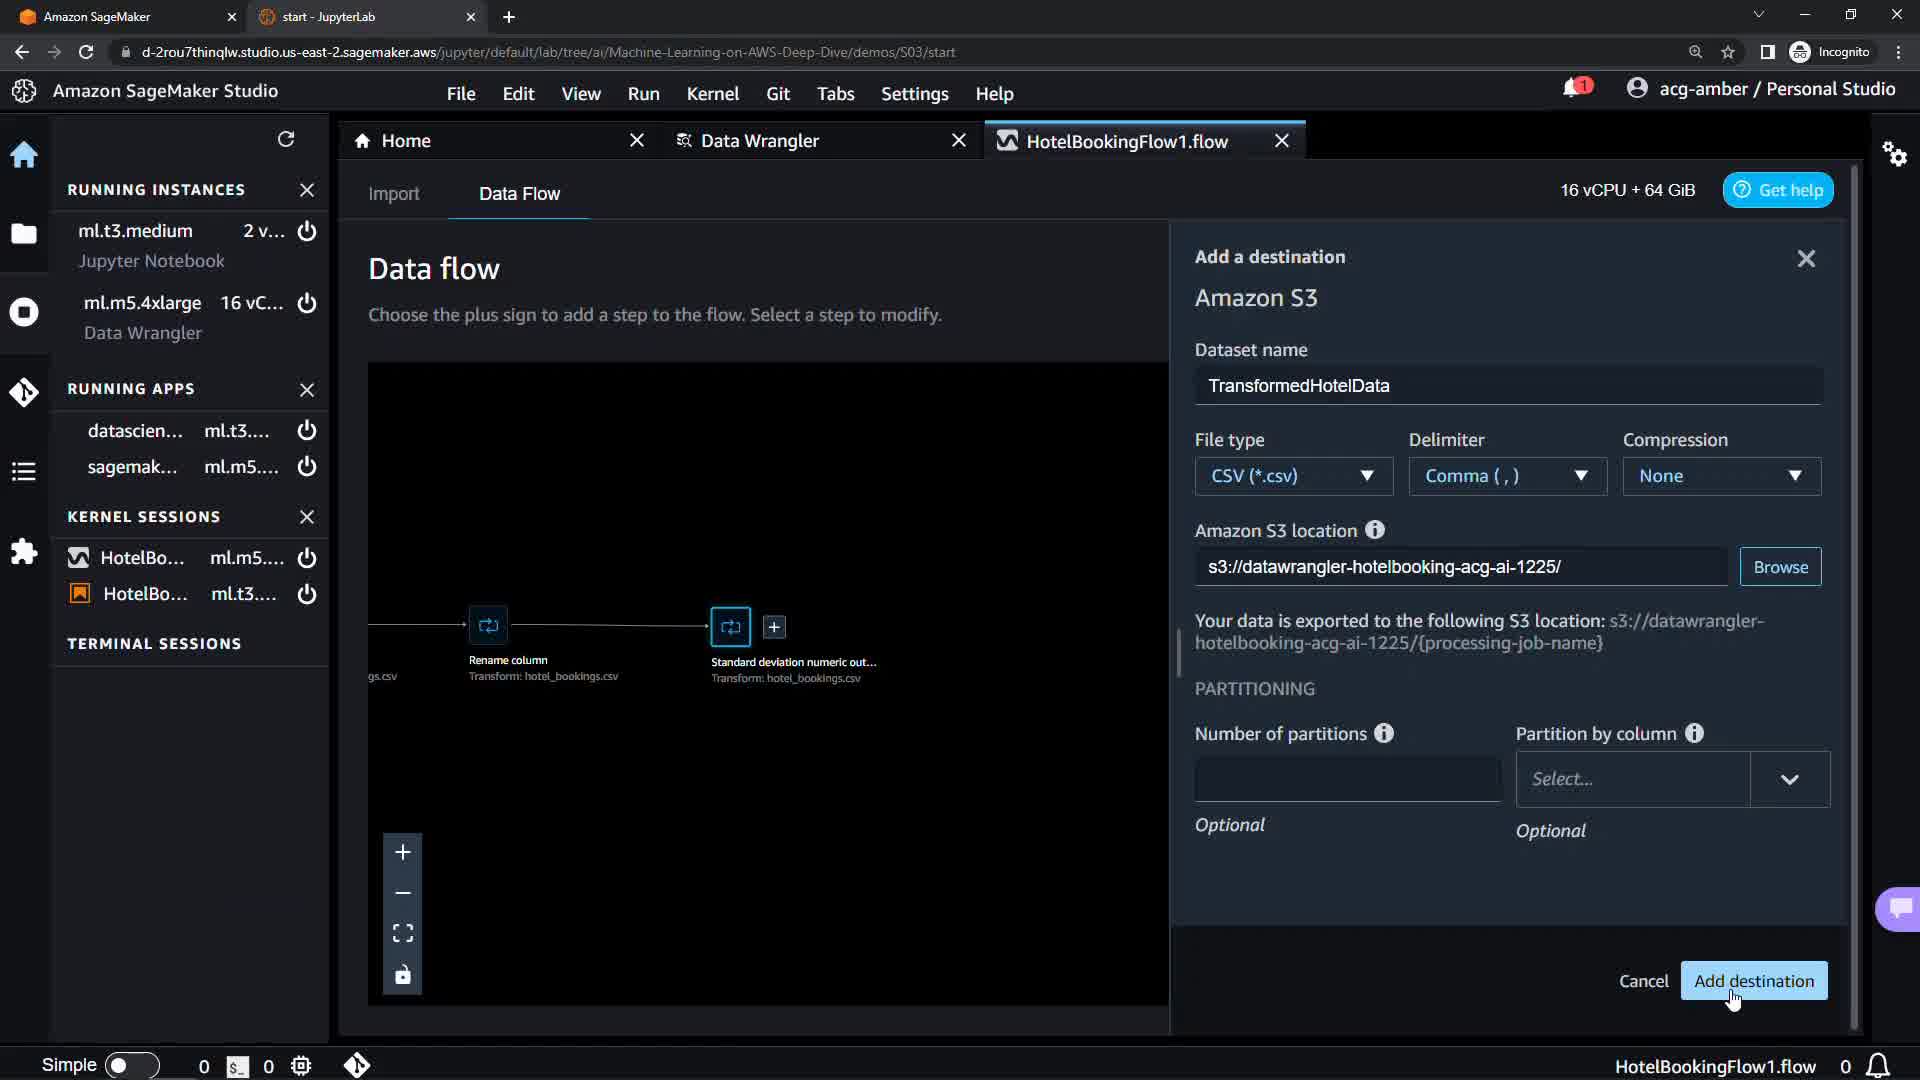Screen dimensions: 1920x1080
Task: Browse for an Amazon S3 location
Action: [1780, 567]
